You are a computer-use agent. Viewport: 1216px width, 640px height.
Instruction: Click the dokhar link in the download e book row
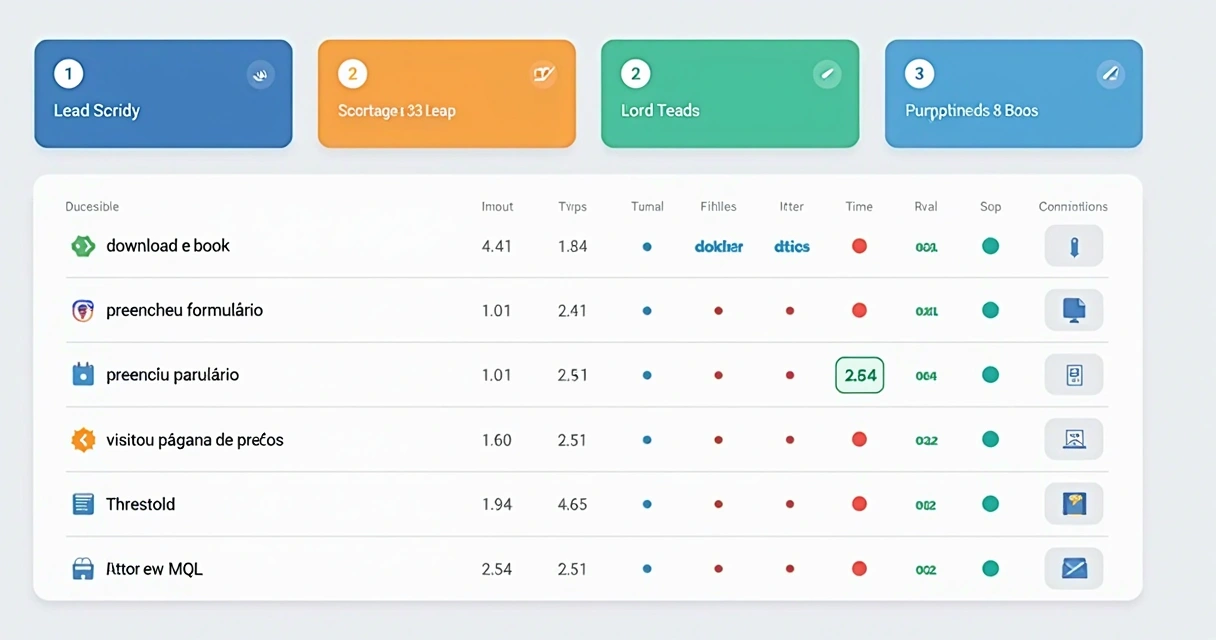pyautogui.click(x=718, y=246)
